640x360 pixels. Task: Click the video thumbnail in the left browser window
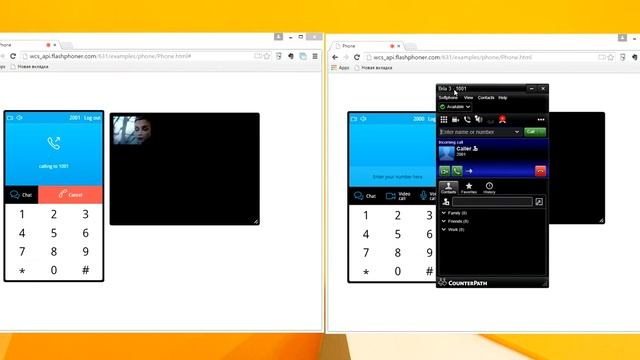click(x=132, y=130)
